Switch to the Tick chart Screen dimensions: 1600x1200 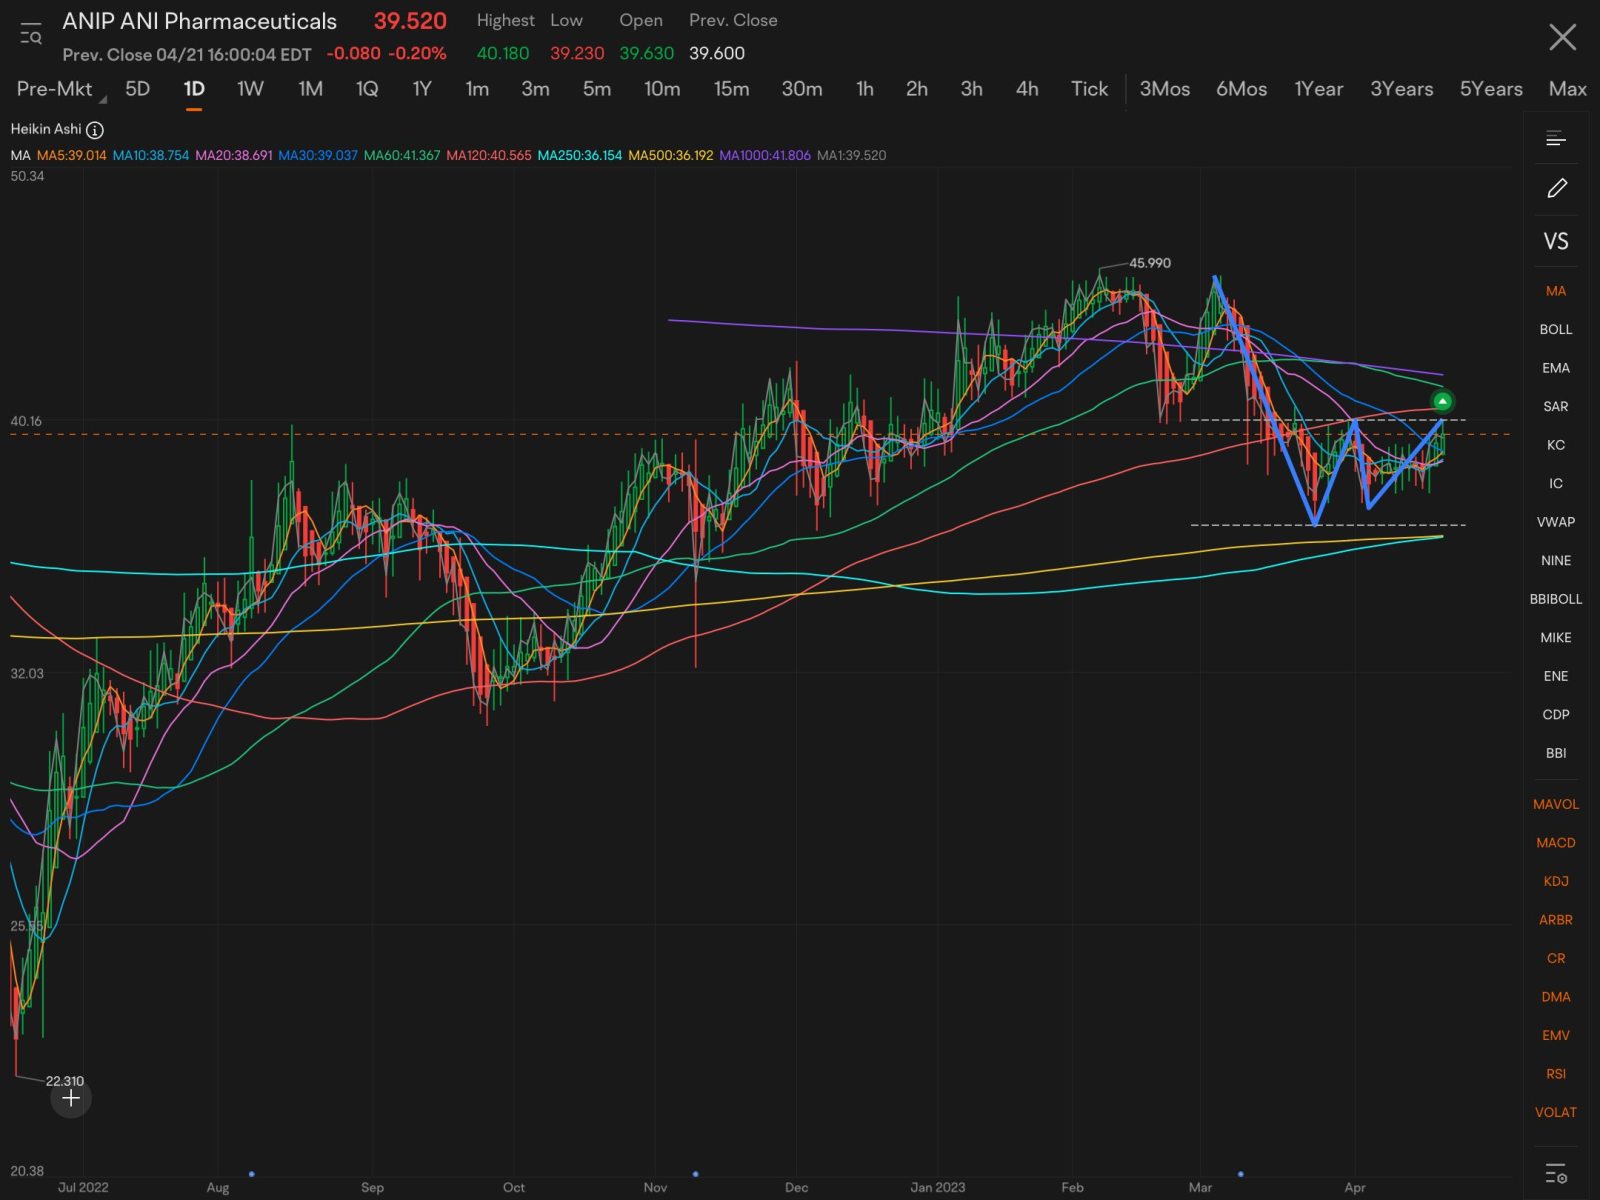[x=1089, y=89]
